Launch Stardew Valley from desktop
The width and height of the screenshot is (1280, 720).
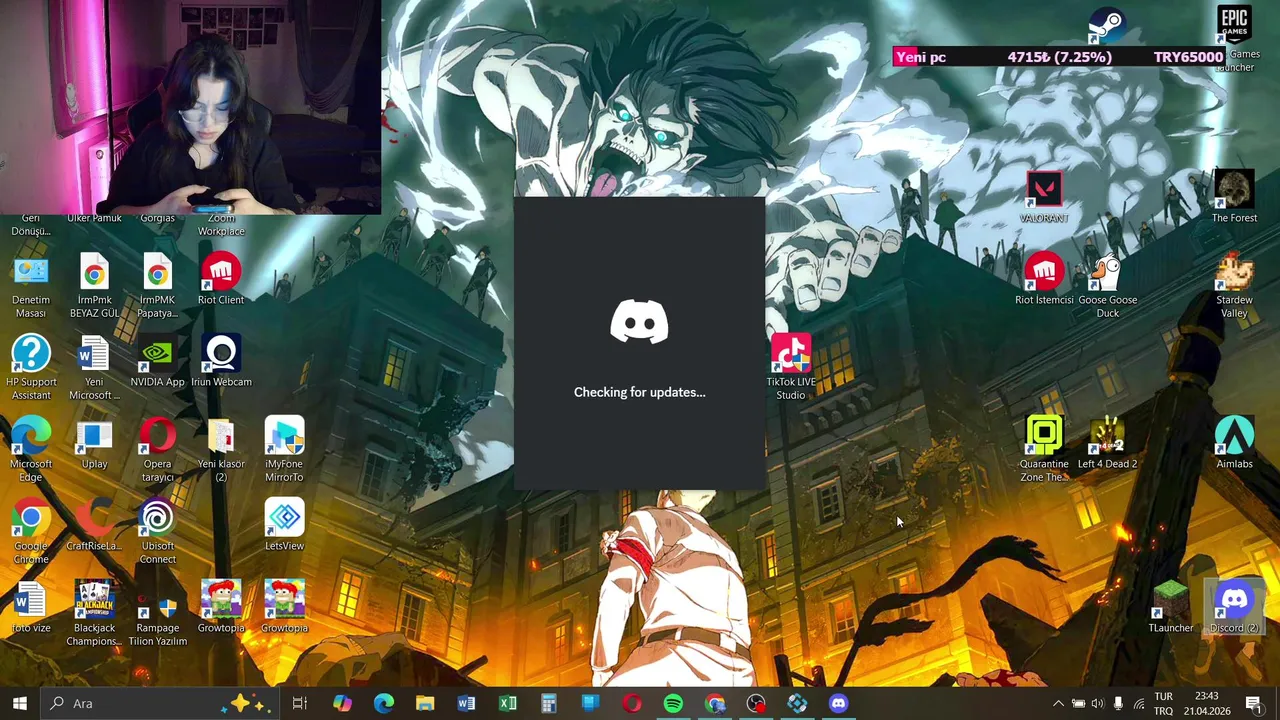click(1234, 286)
